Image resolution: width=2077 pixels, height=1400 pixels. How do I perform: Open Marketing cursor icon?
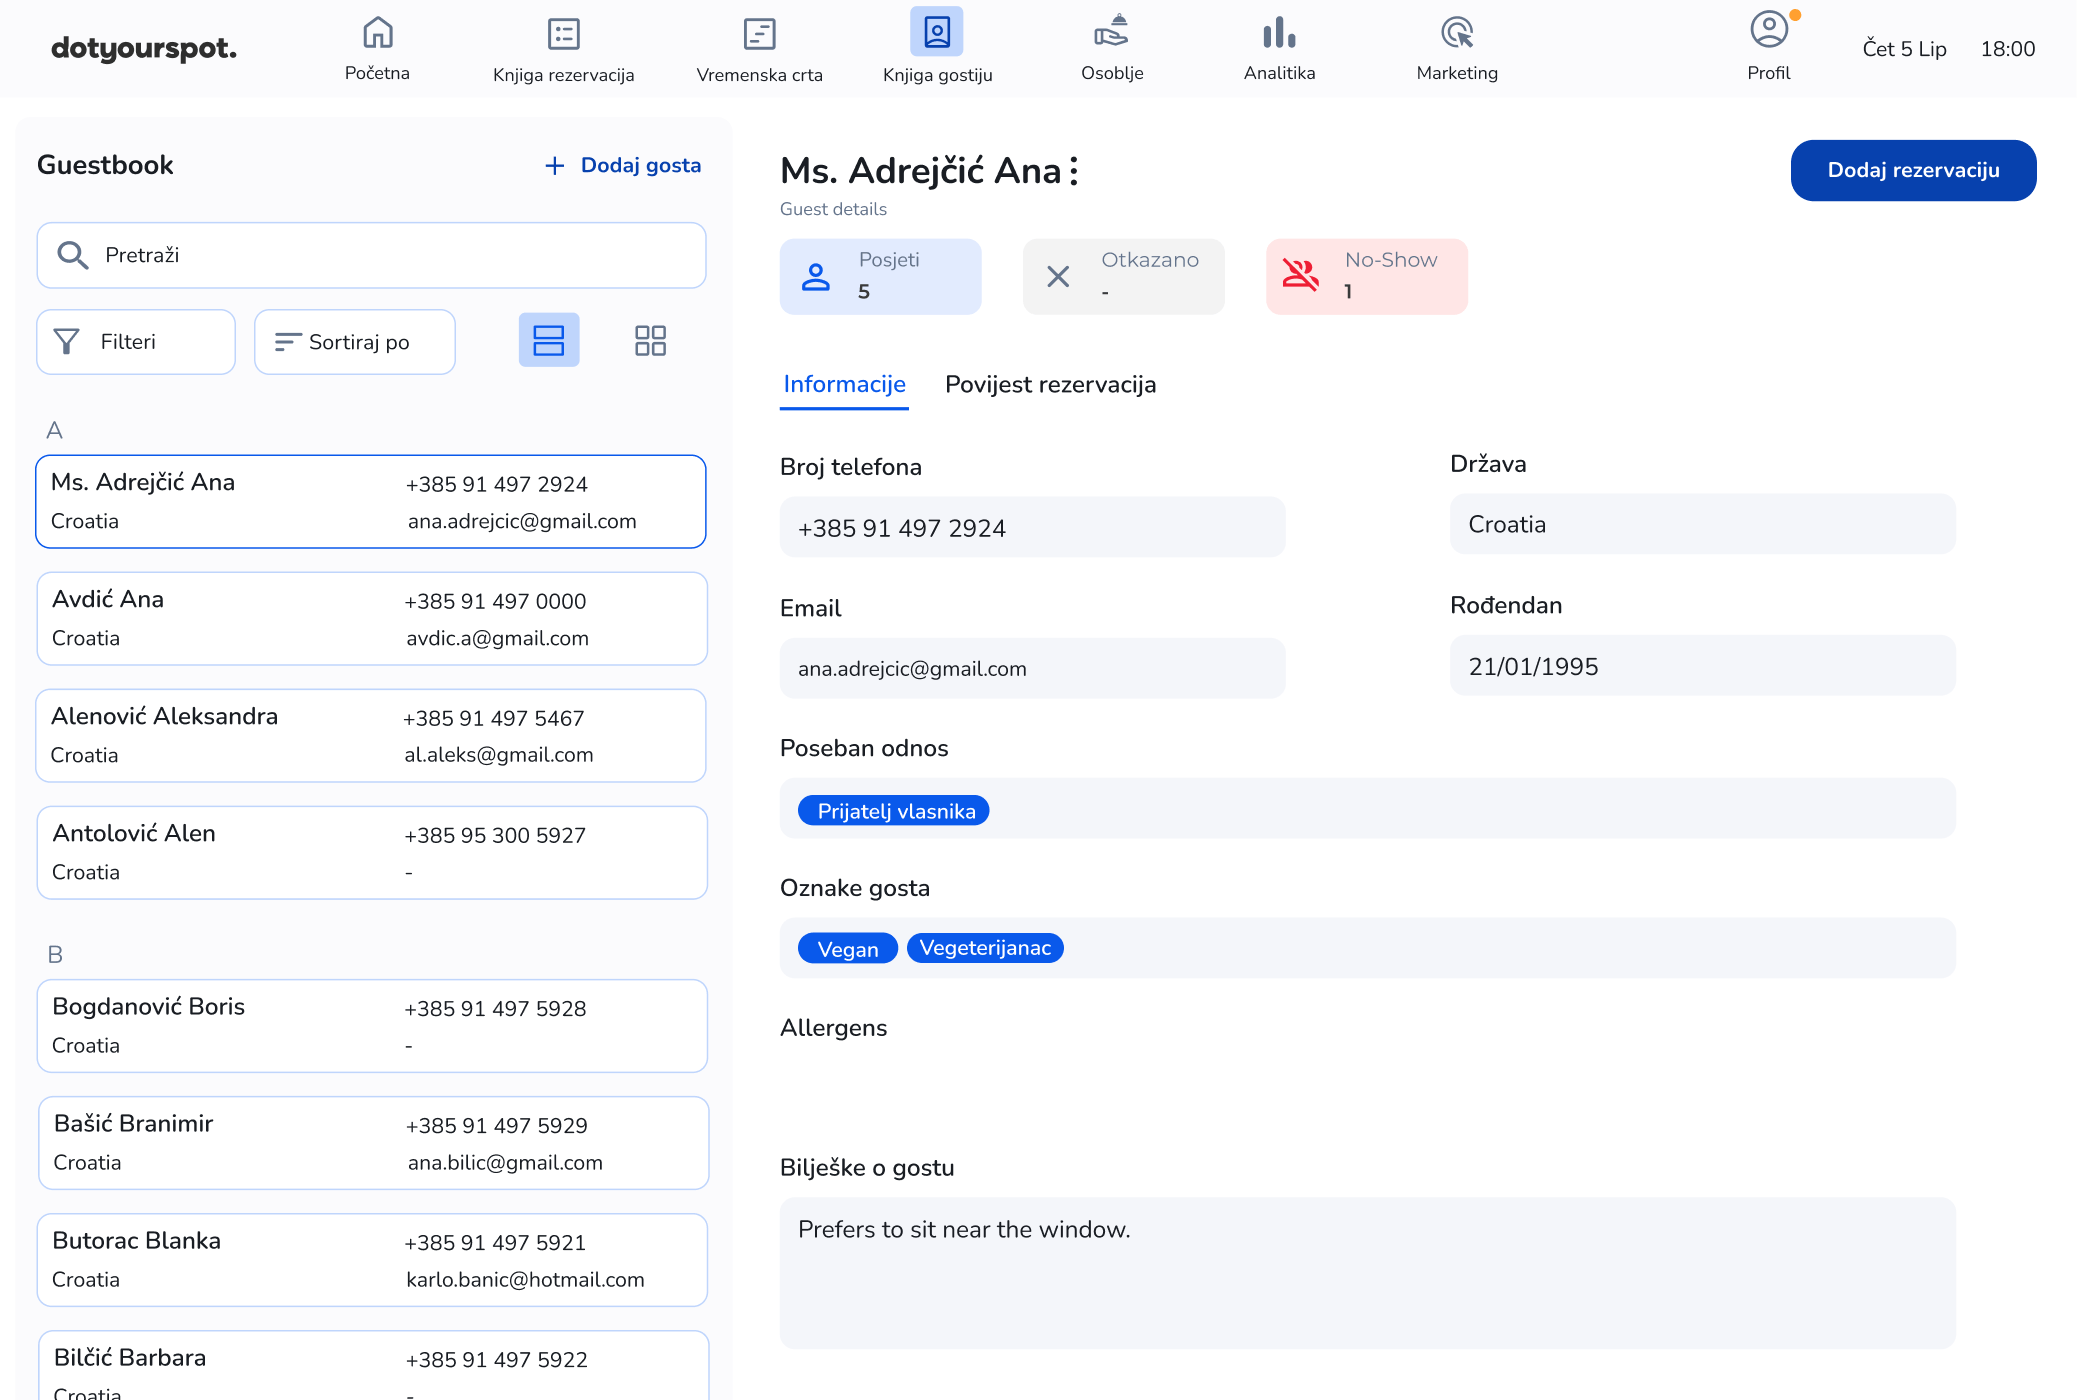[x=1457, y=34]
